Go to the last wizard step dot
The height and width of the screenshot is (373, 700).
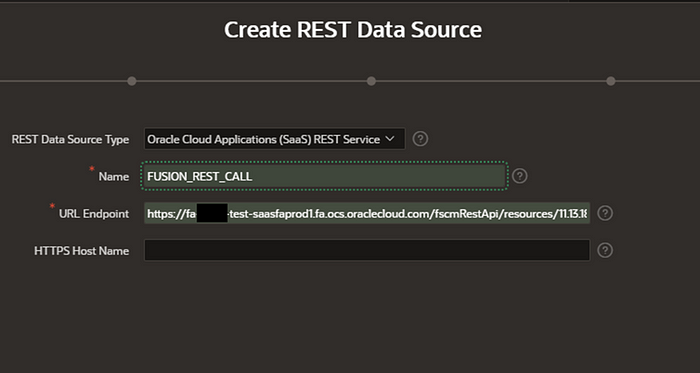(x=611, y=81)
